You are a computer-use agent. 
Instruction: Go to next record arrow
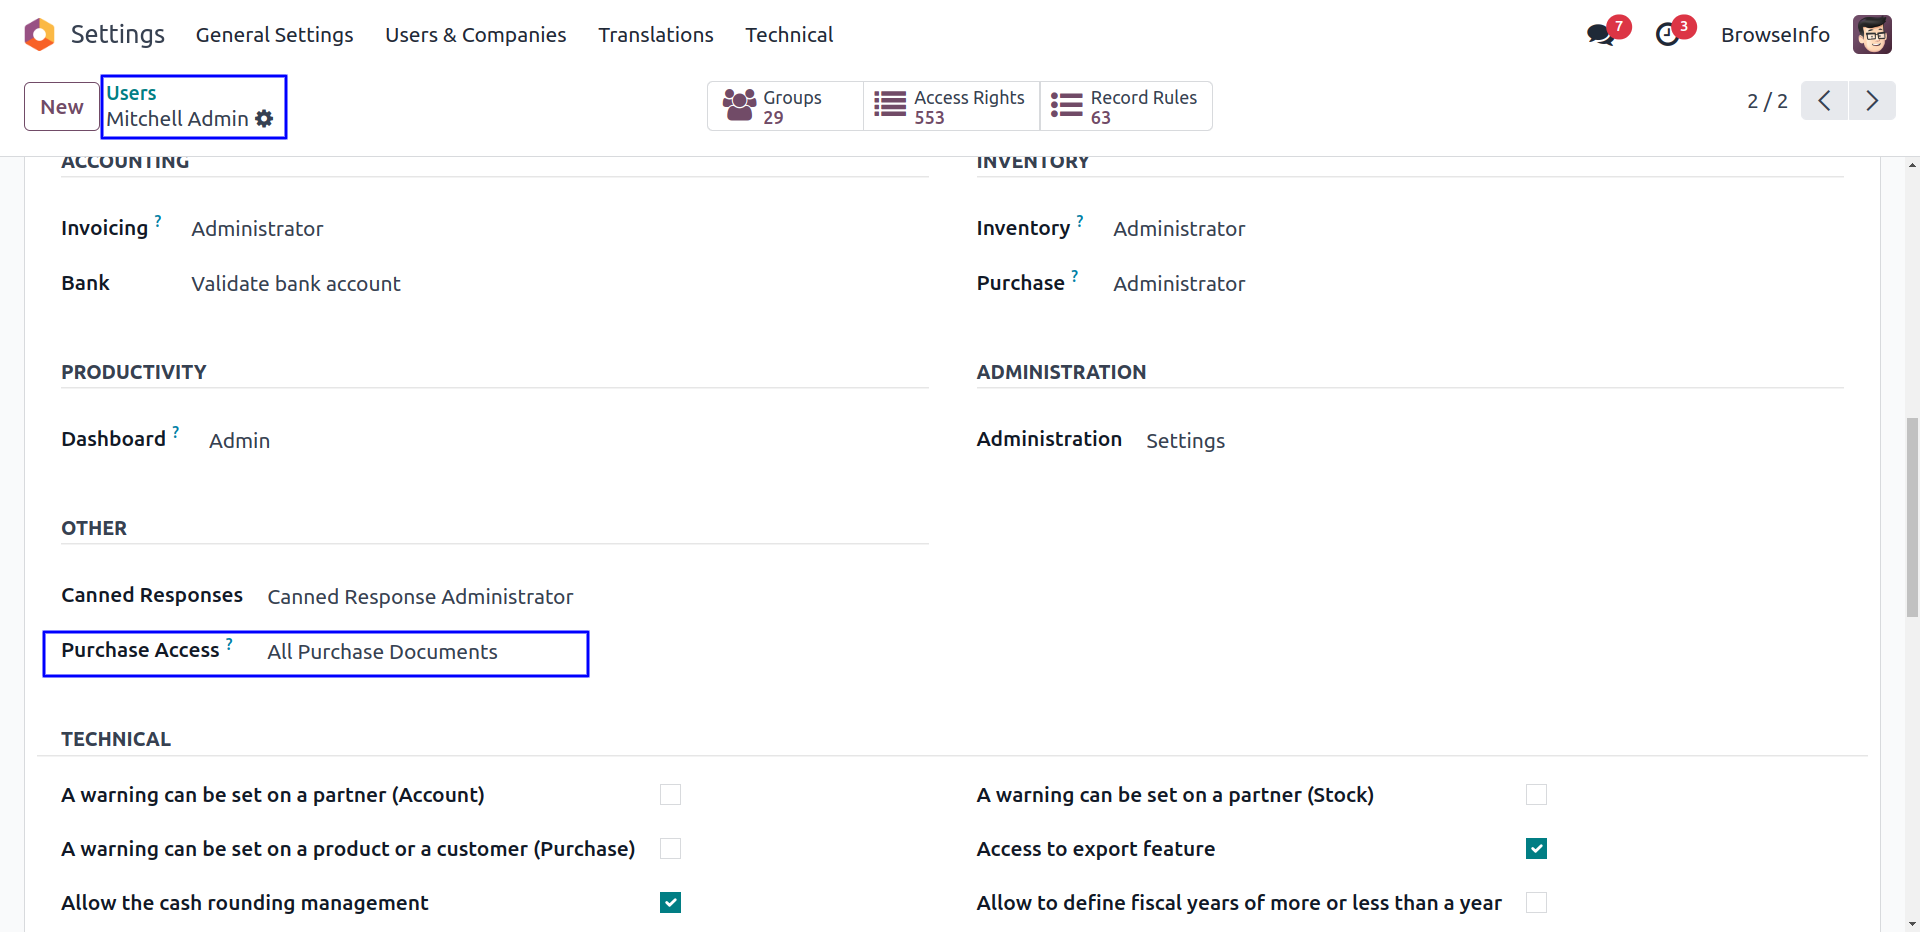1872,101
